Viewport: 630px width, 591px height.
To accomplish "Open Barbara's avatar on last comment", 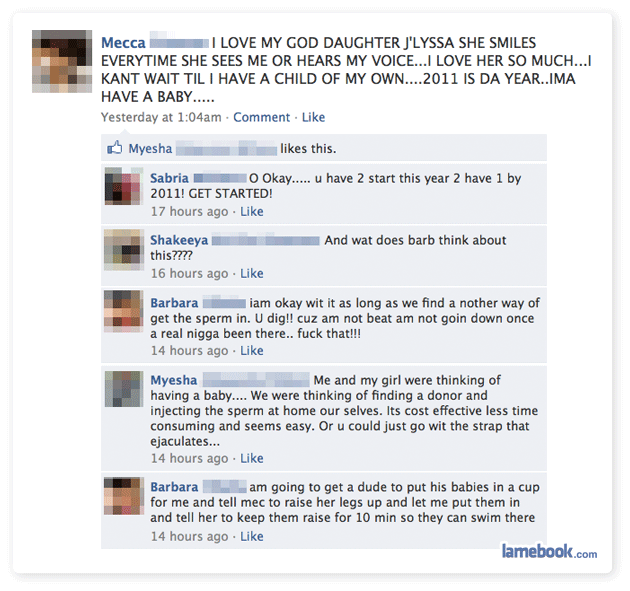I will pyautogui.click(x=124, y=496).
